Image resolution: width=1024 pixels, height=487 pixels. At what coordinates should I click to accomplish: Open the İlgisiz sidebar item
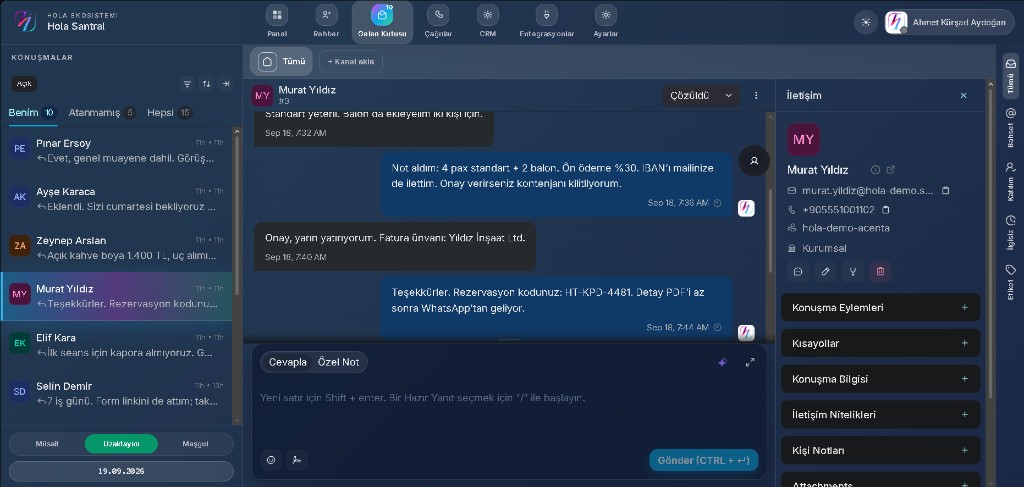[1010, 232]
